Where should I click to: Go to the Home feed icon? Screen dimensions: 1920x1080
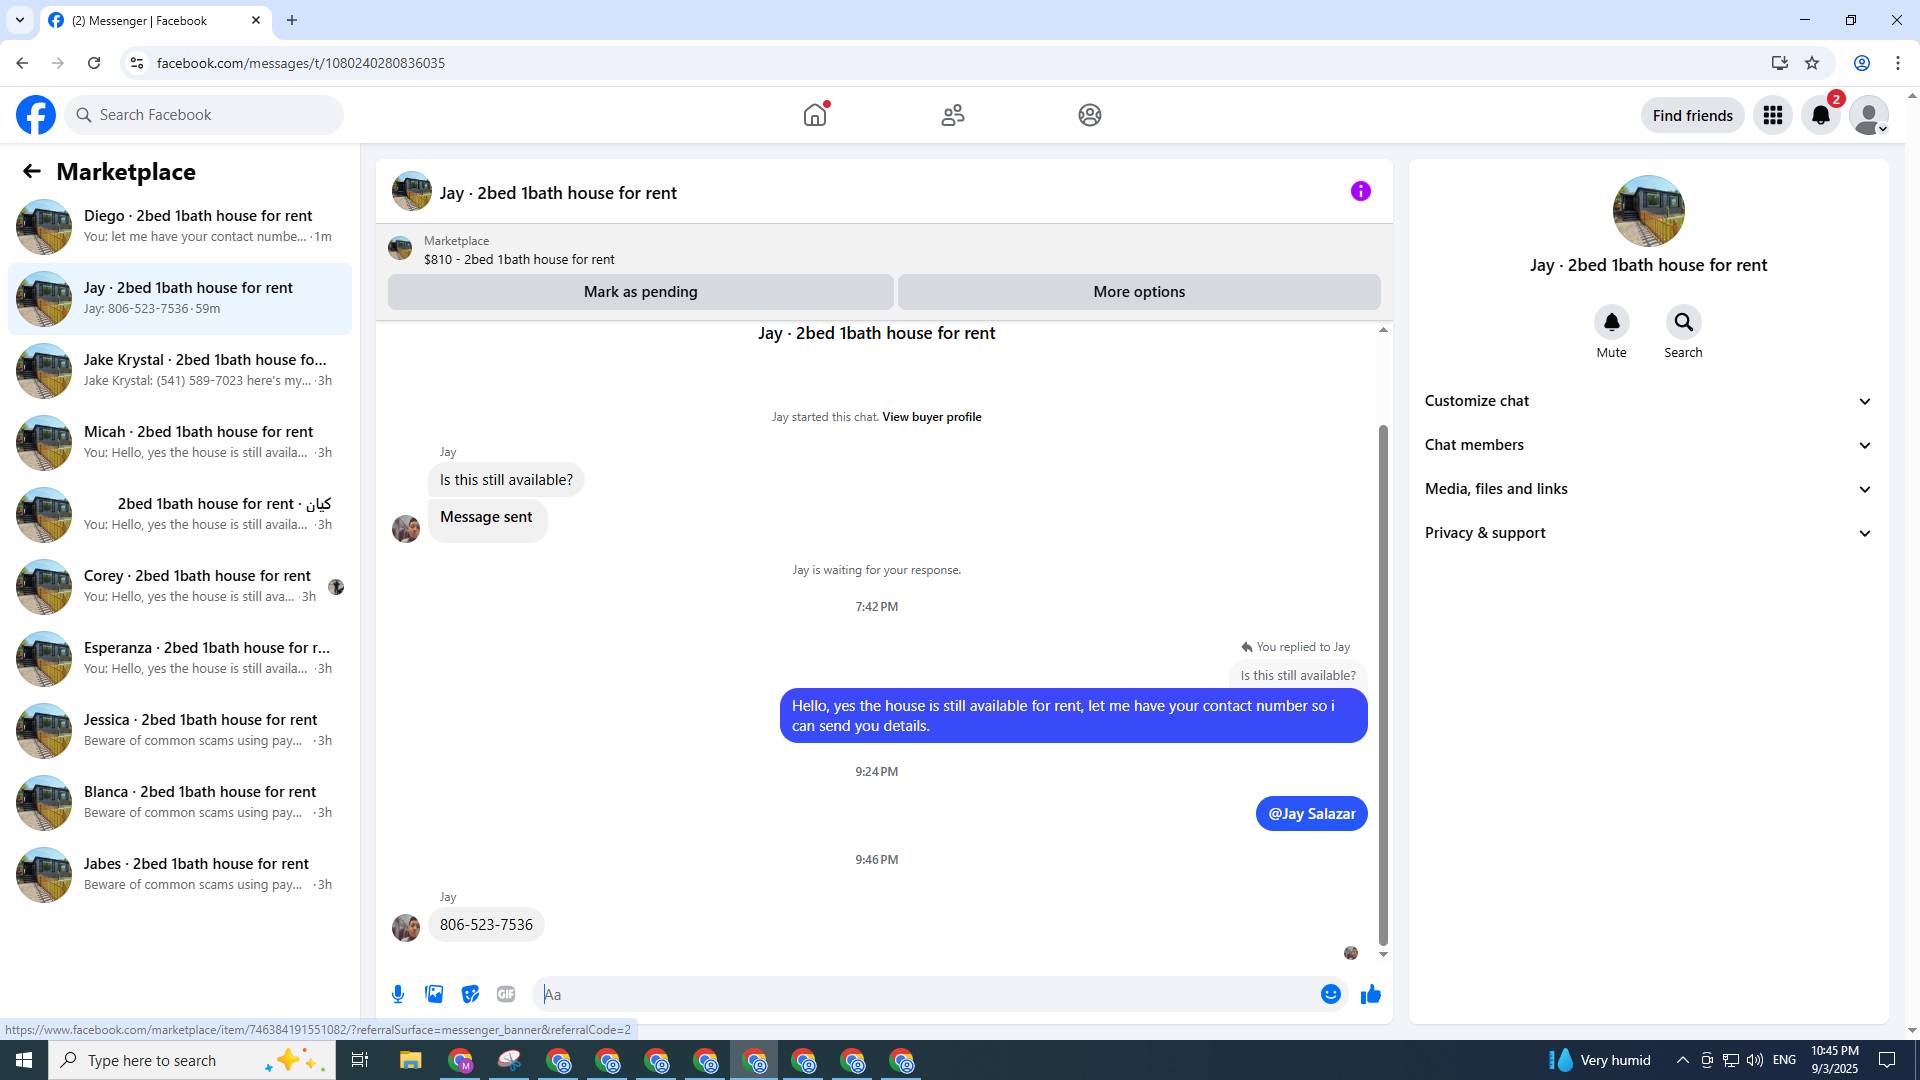[815, 115]
